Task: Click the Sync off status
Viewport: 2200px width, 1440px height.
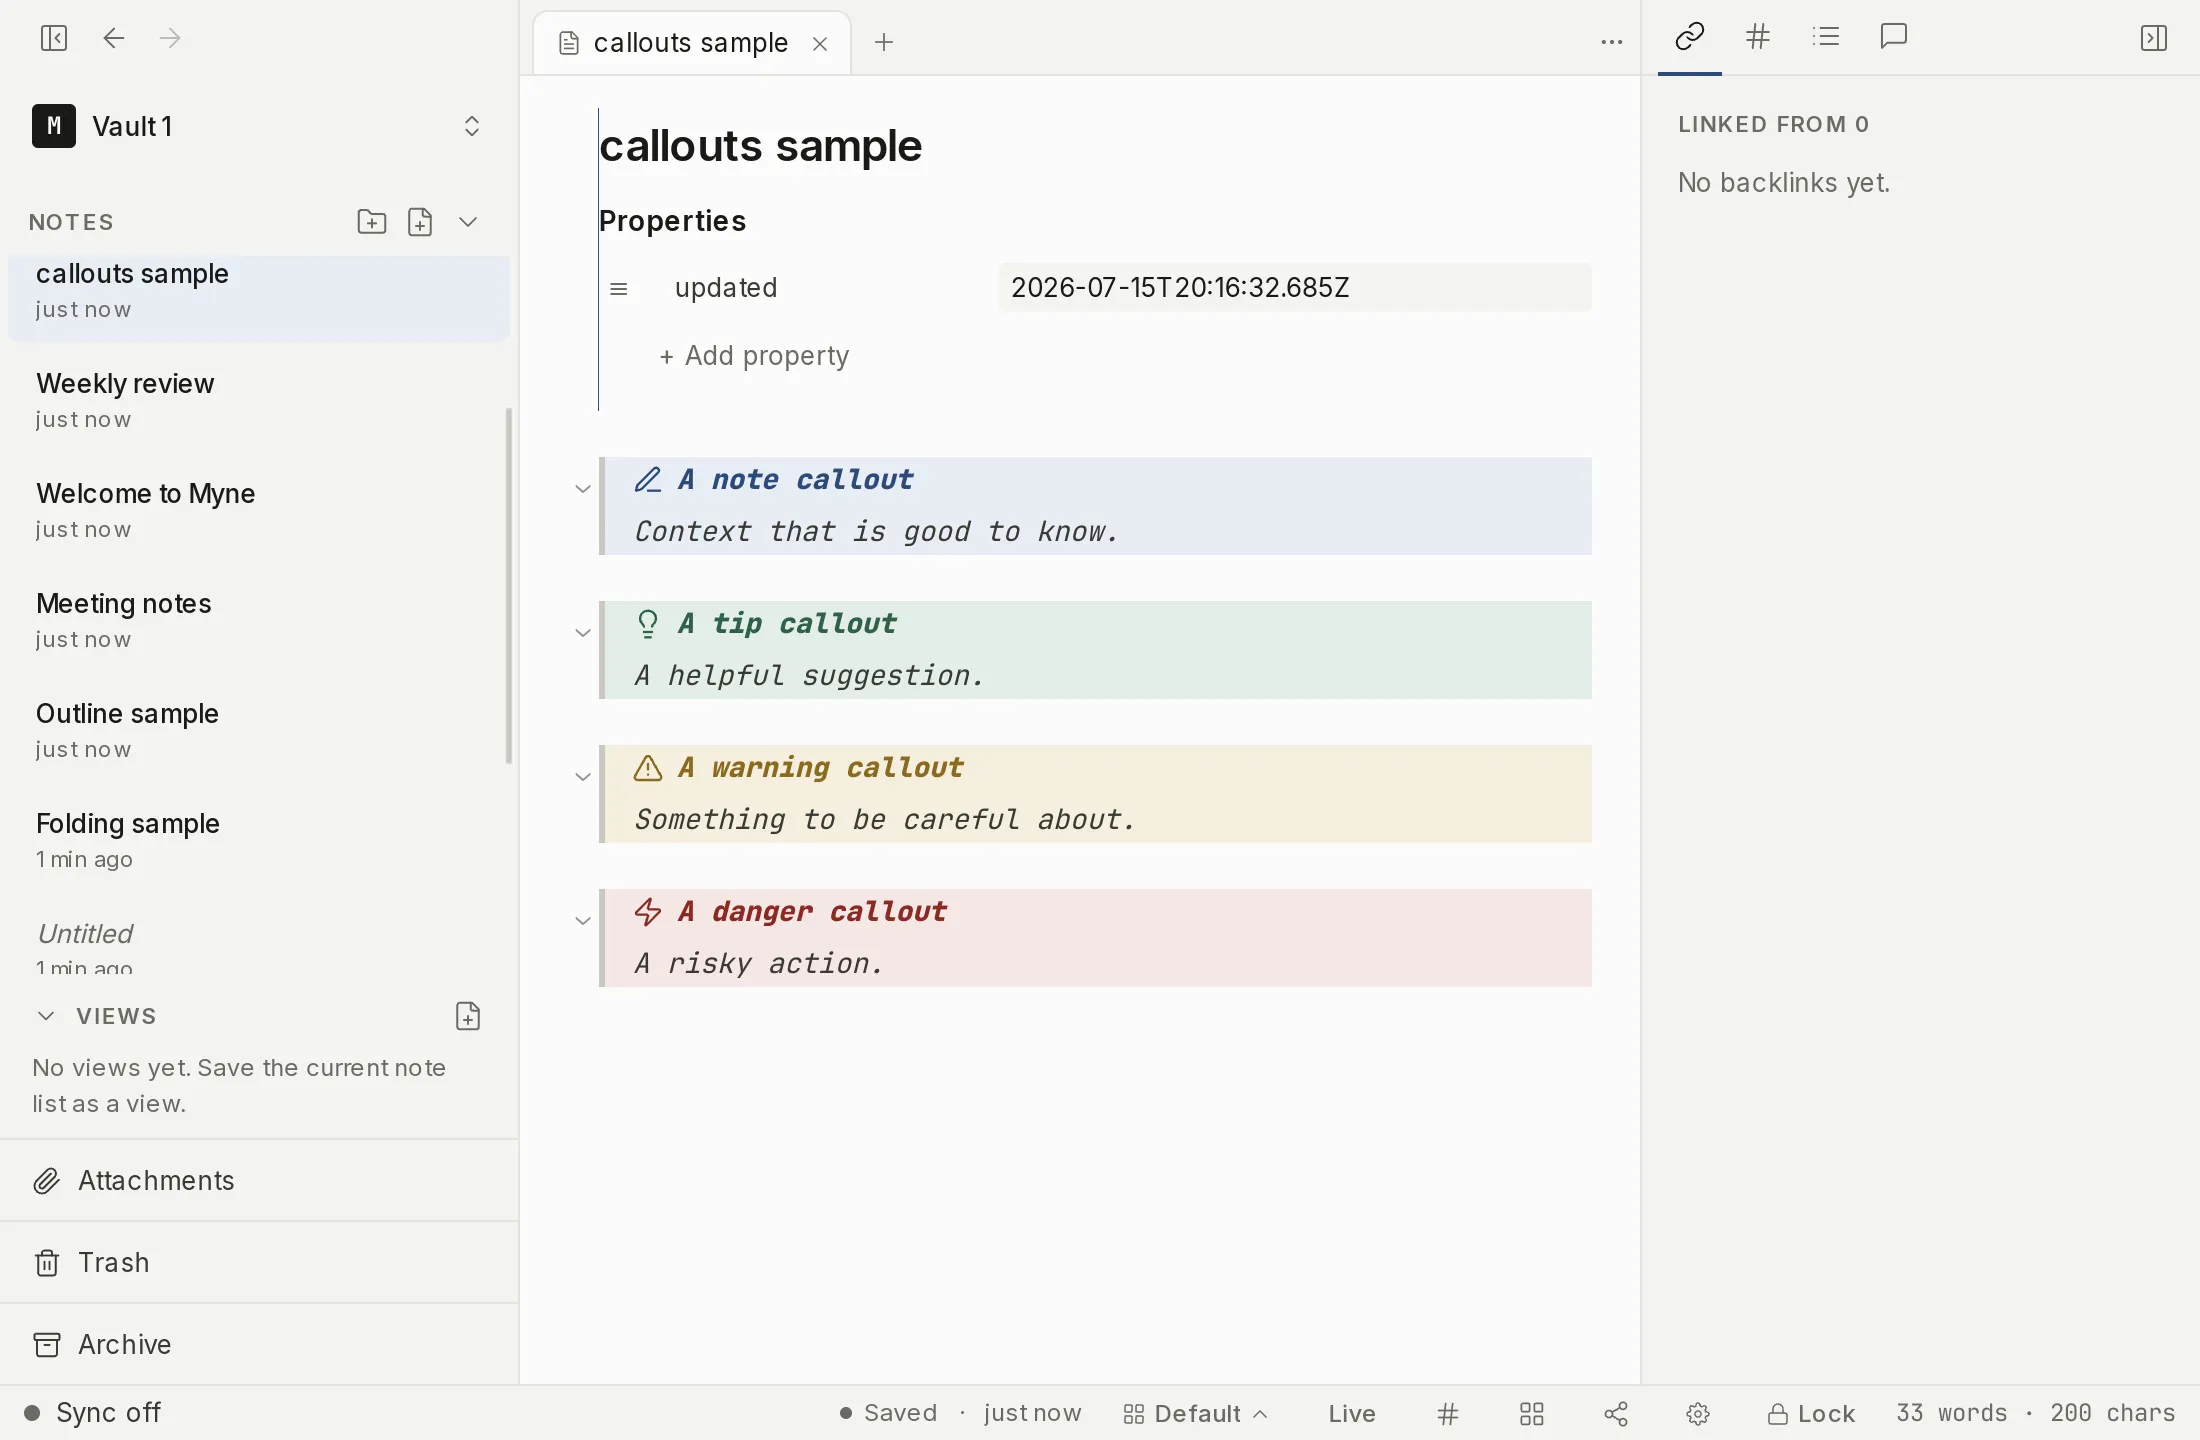Action: tap(92, 1413)
